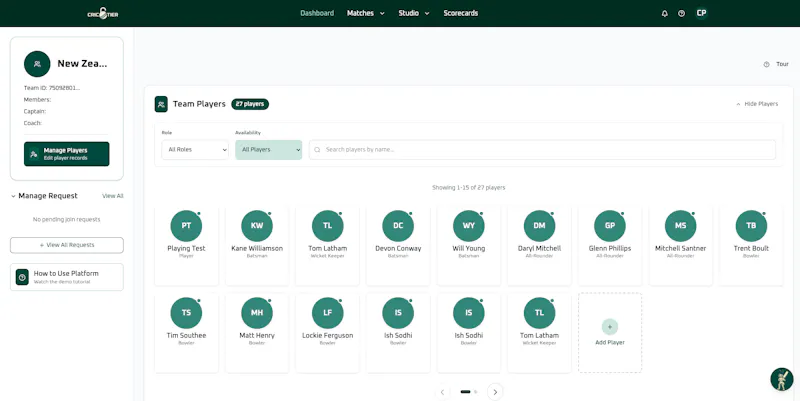Click the search players by name field
Viewport: 800px width, 401px height.
tap(542, 149)
